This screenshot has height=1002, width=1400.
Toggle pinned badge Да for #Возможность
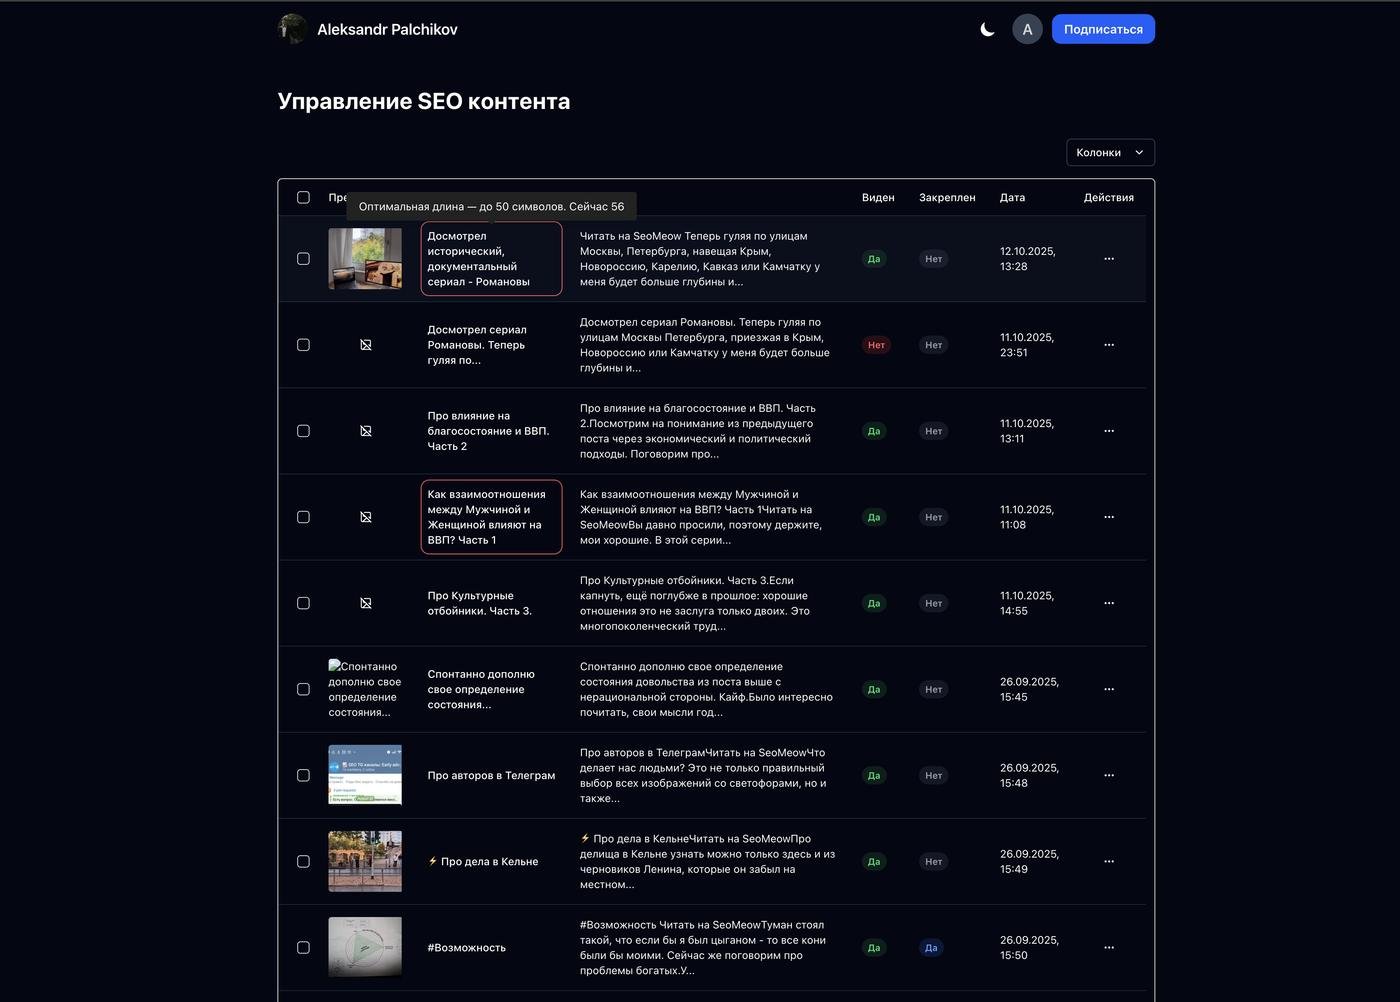[x=931, y=948]
